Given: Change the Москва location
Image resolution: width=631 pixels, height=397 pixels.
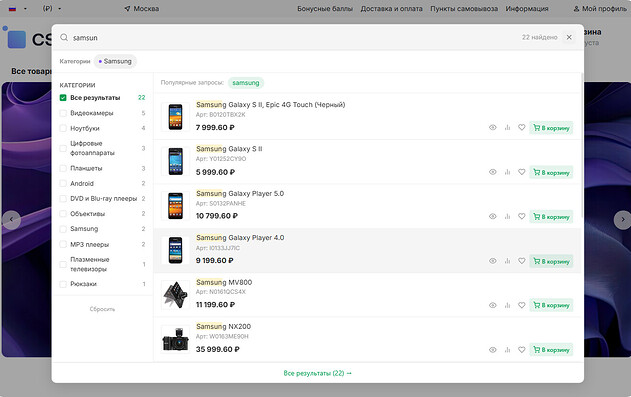Looking at the screenshot, I should click(141, 8).
